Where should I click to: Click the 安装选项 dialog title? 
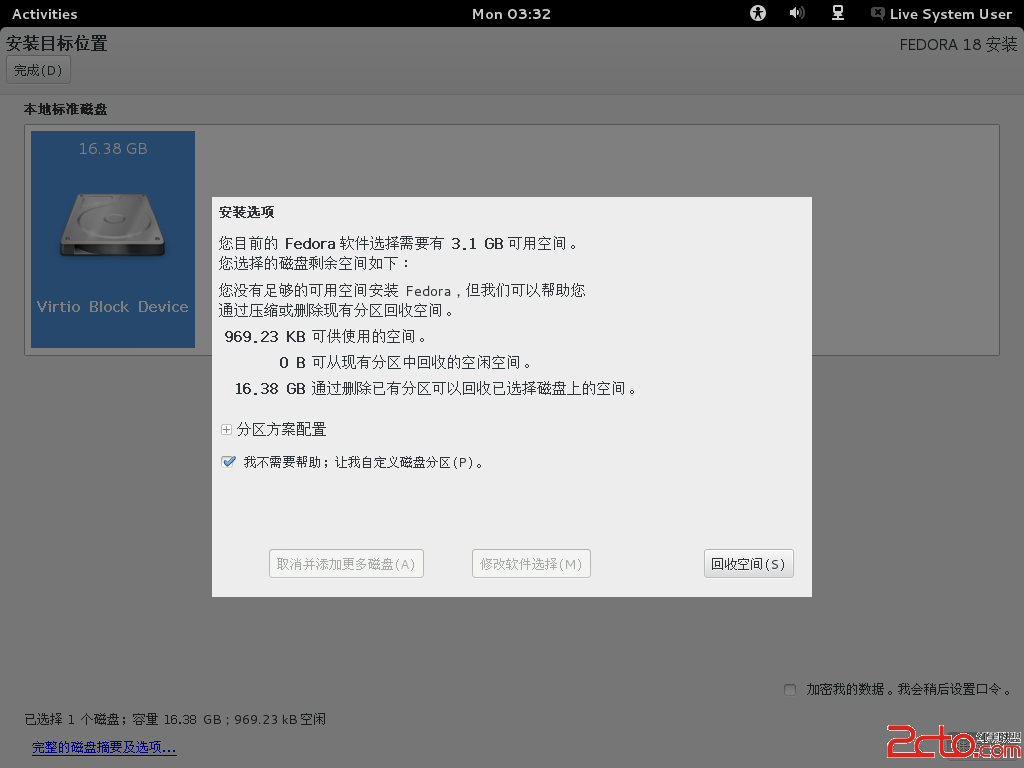246,212
